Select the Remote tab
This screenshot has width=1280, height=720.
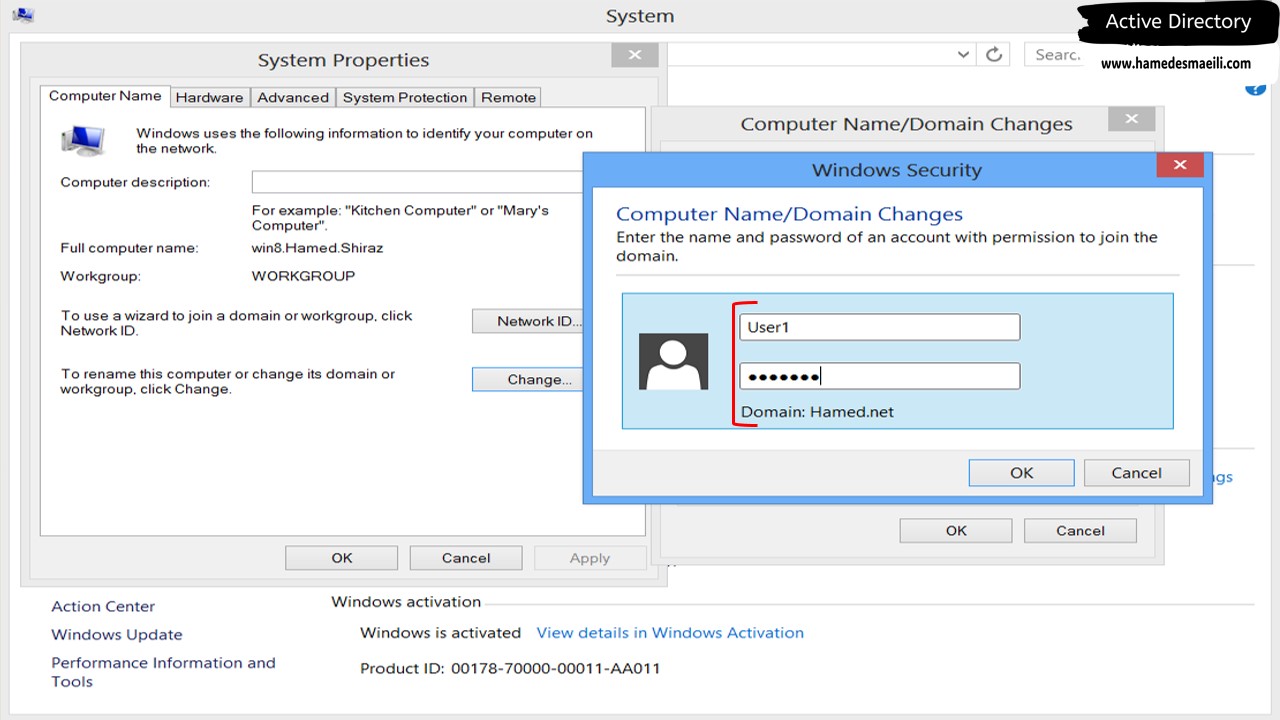[x=508, y=97]
